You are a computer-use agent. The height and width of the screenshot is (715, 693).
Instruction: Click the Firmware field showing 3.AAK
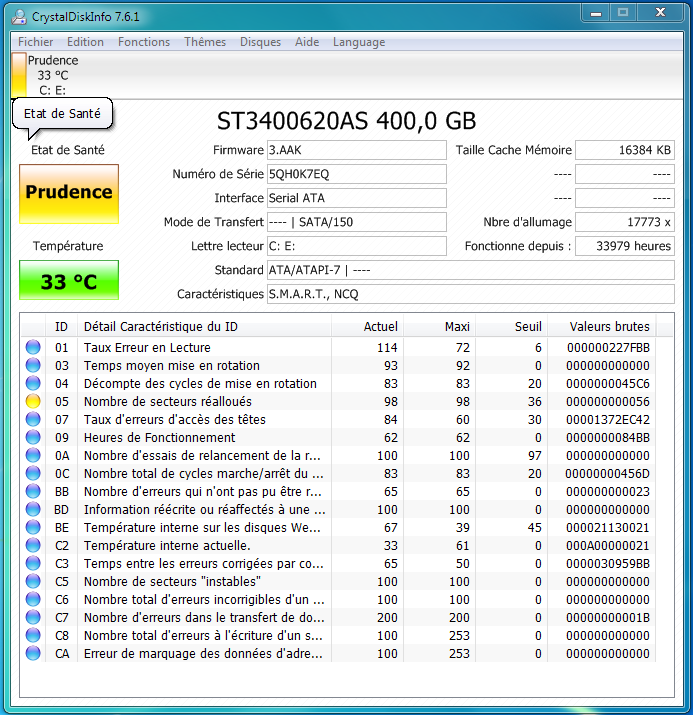[x=357, y=150]
